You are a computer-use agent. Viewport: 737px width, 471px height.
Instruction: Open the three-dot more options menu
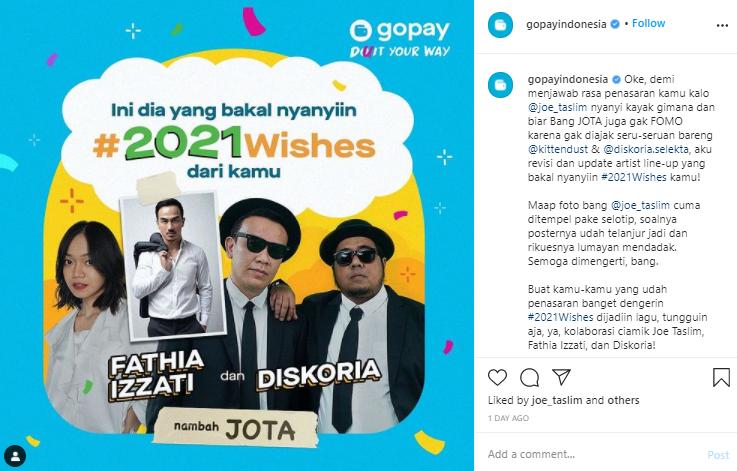[x=722, y=25]
